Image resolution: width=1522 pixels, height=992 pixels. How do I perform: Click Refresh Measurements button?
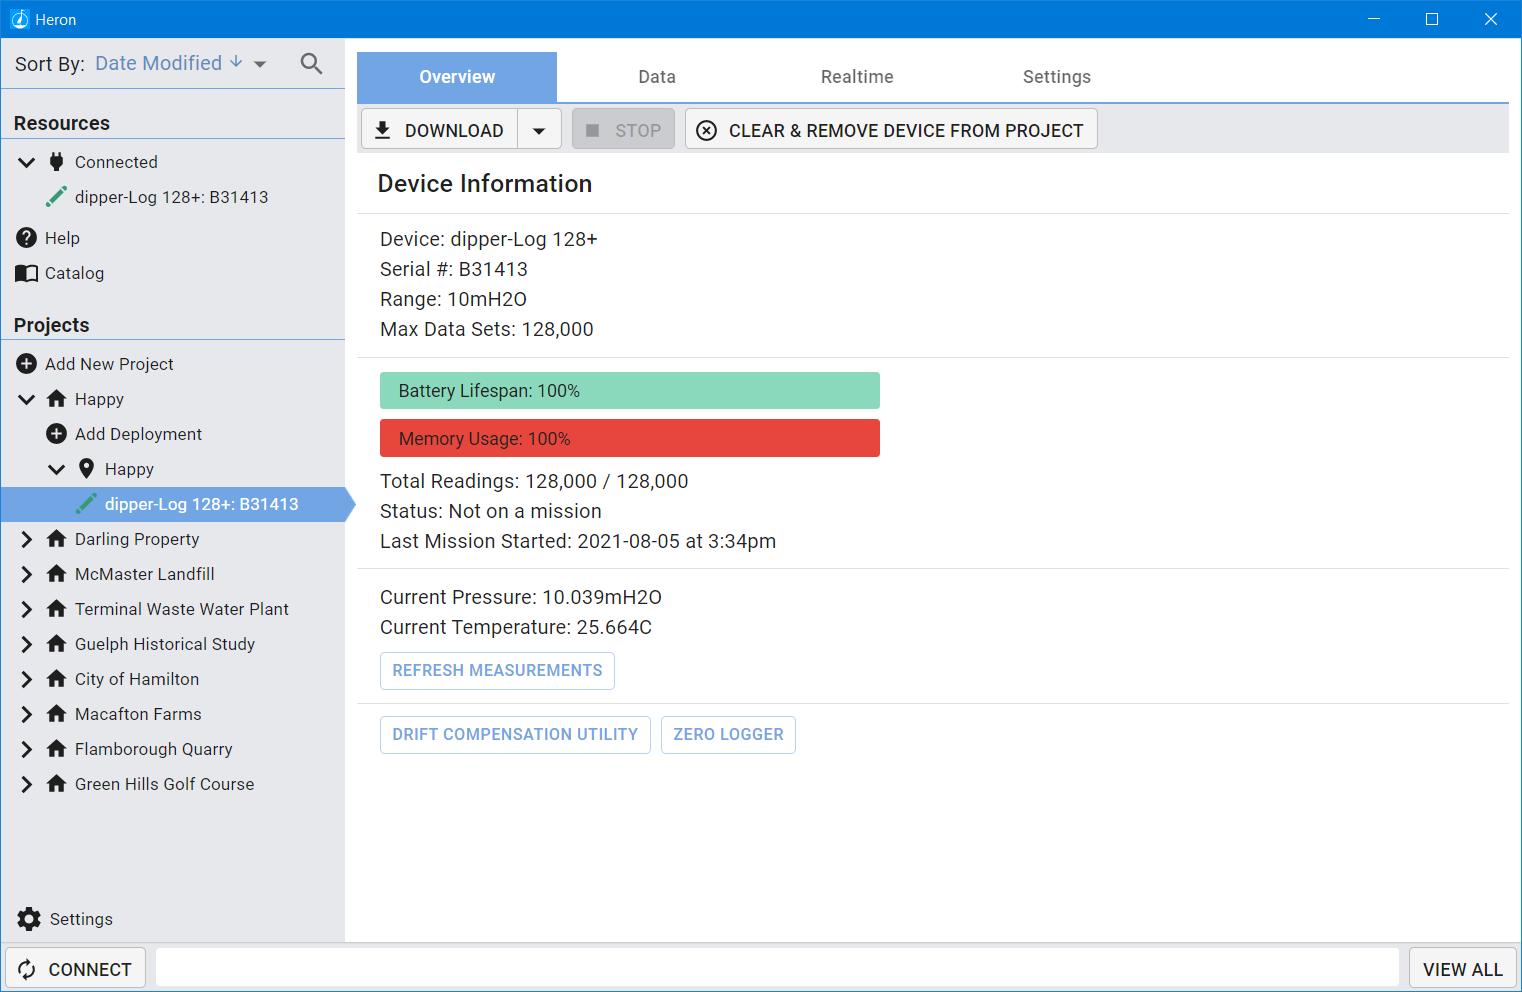pyautogui.click(x=497, y=671)
